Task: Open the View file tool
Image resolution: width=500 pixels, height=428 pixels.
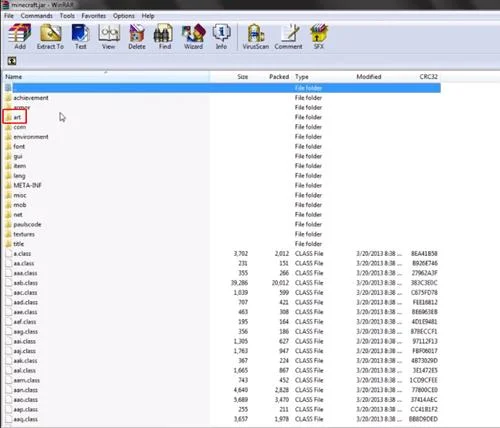Action: [x=109, y=37]
